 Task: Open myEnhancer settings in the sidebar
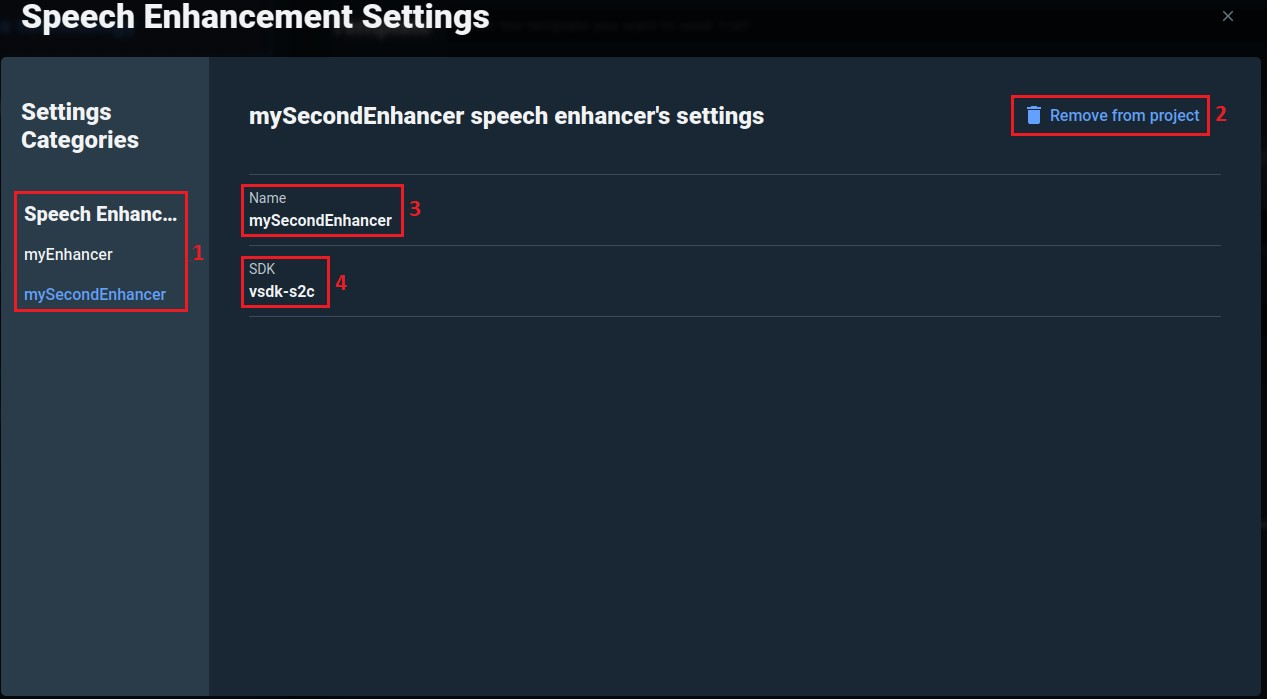coord(68,254)
